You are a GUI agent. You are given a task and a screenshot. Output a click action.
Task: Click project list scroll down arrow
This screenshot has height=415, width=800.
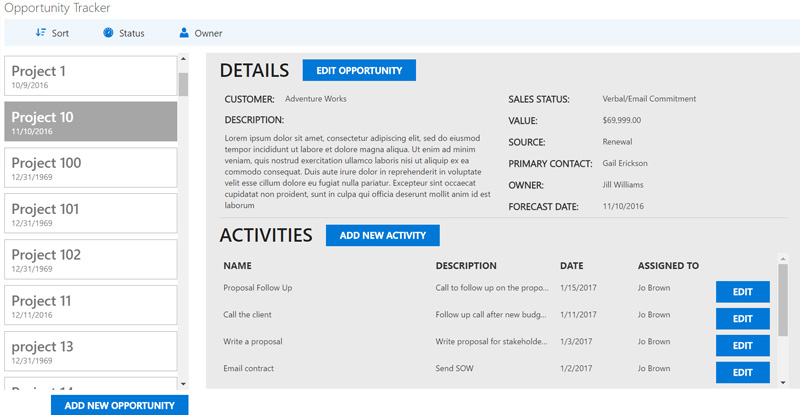183,384
